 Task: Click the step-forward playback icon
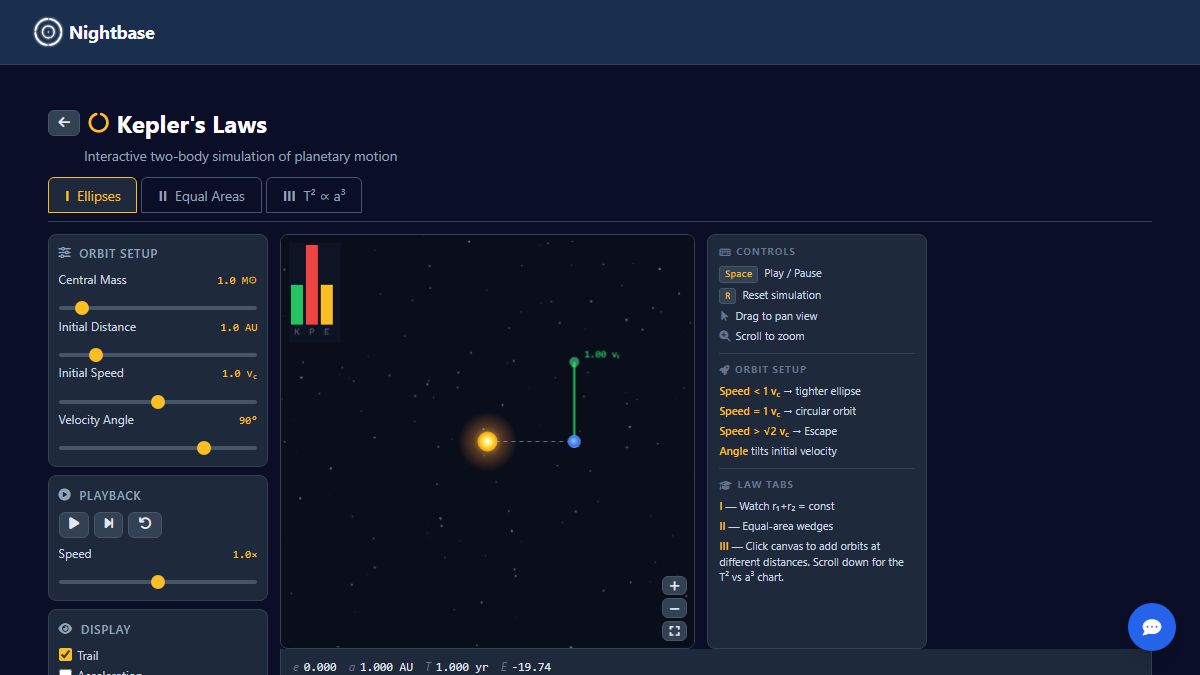tap(108, 524)
